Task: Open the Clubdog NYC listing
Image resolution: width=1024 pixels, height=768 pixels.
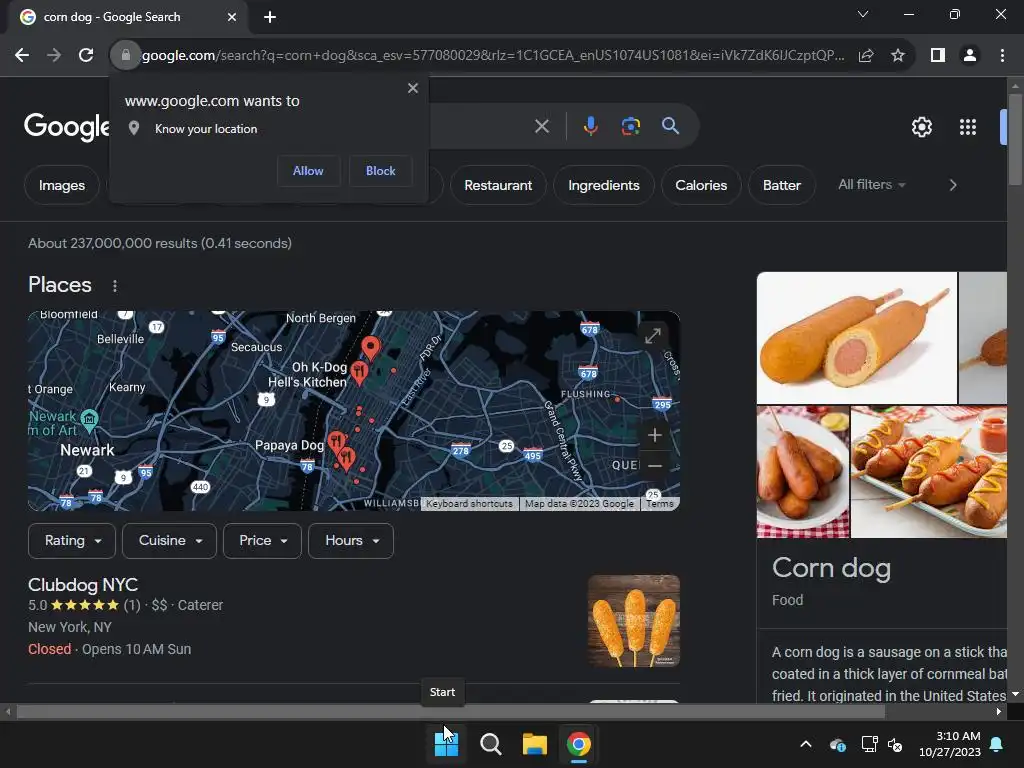Action: click(x=83, y=584)
